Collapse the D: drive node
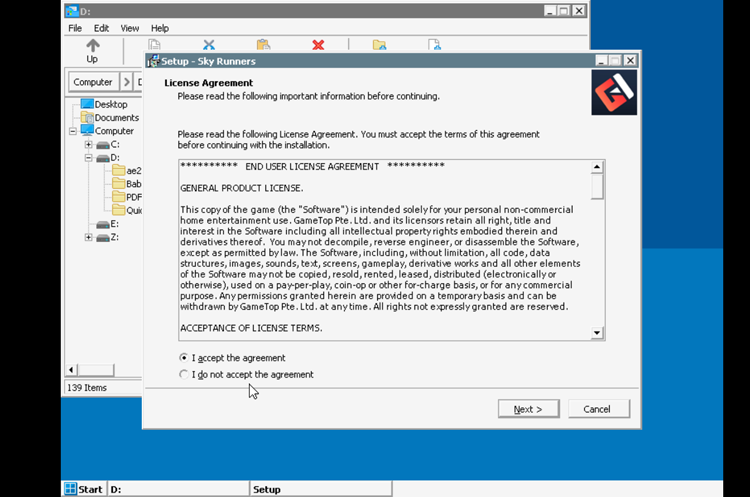The height and width of the screenshot is (497, 750). tap(88, 157)
